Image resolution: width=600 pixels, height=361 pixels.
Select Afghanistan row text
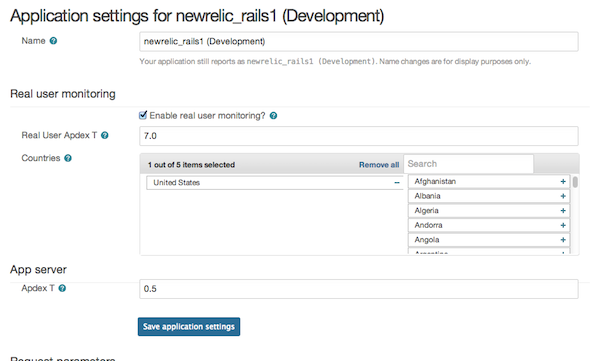coord(435,181)
